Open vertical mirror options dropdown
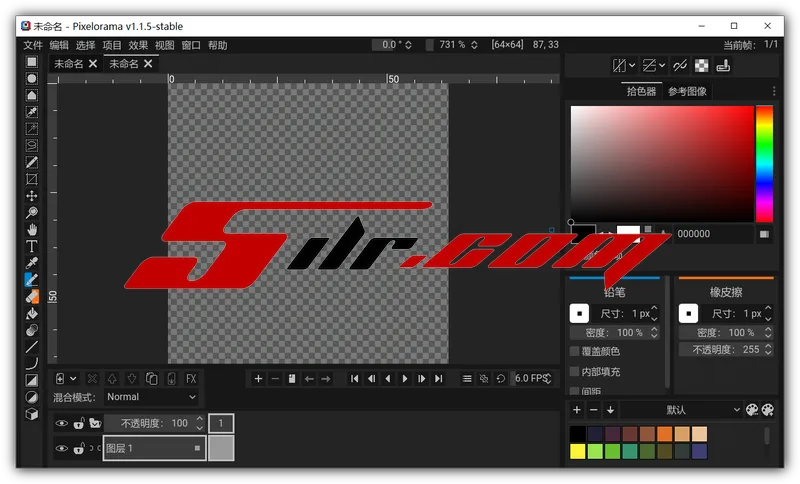The height and width of the screenshot is (484, 800). click(x=662, y=65)
